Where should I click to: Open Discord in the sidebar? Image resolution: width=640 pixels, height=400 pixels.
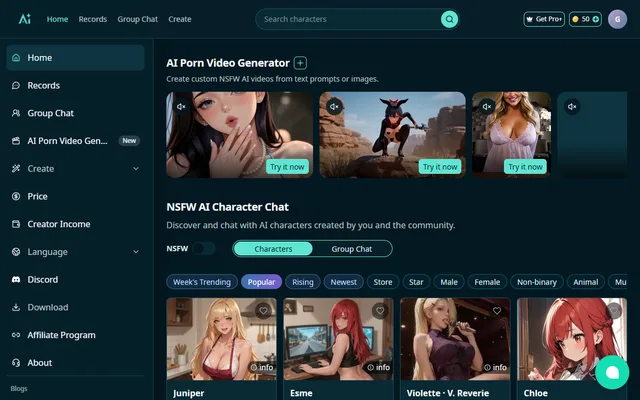click(75, 280)
